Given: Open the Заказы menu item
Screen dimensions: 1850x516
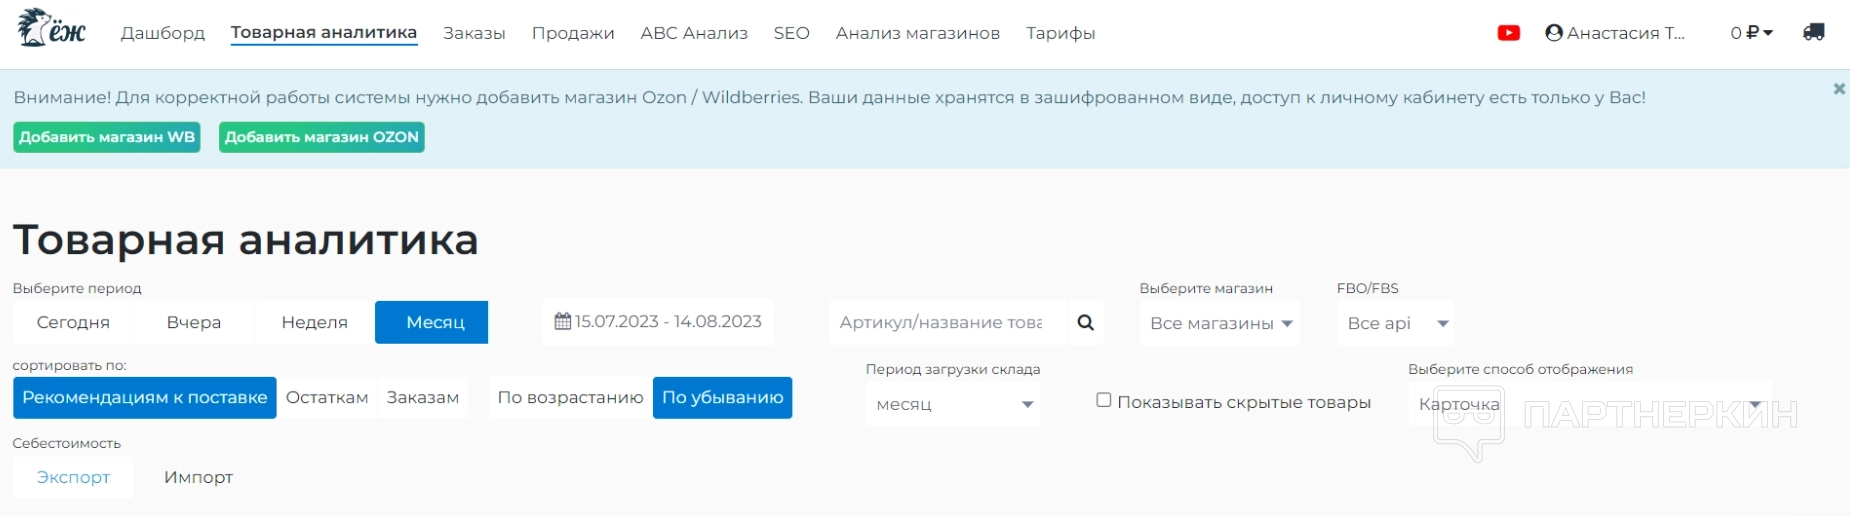Looking at the screenshot, I should pyautogui.click(x=474, y=33).
